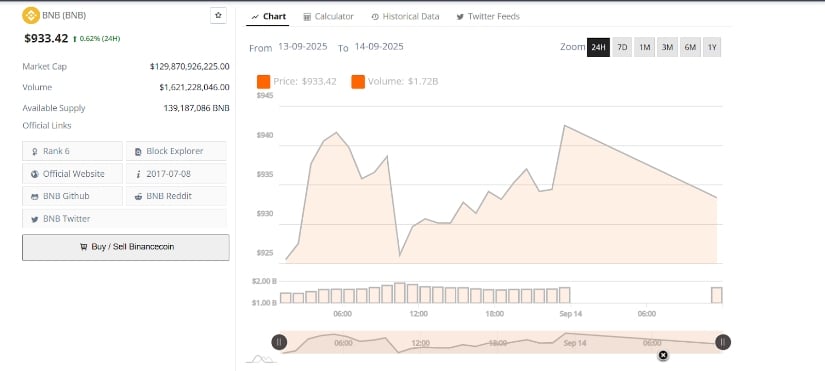Click the To date 14-09-2025 field
This screenshot has height=371, width=825.
pyautogui.click(x=379, y=46)
